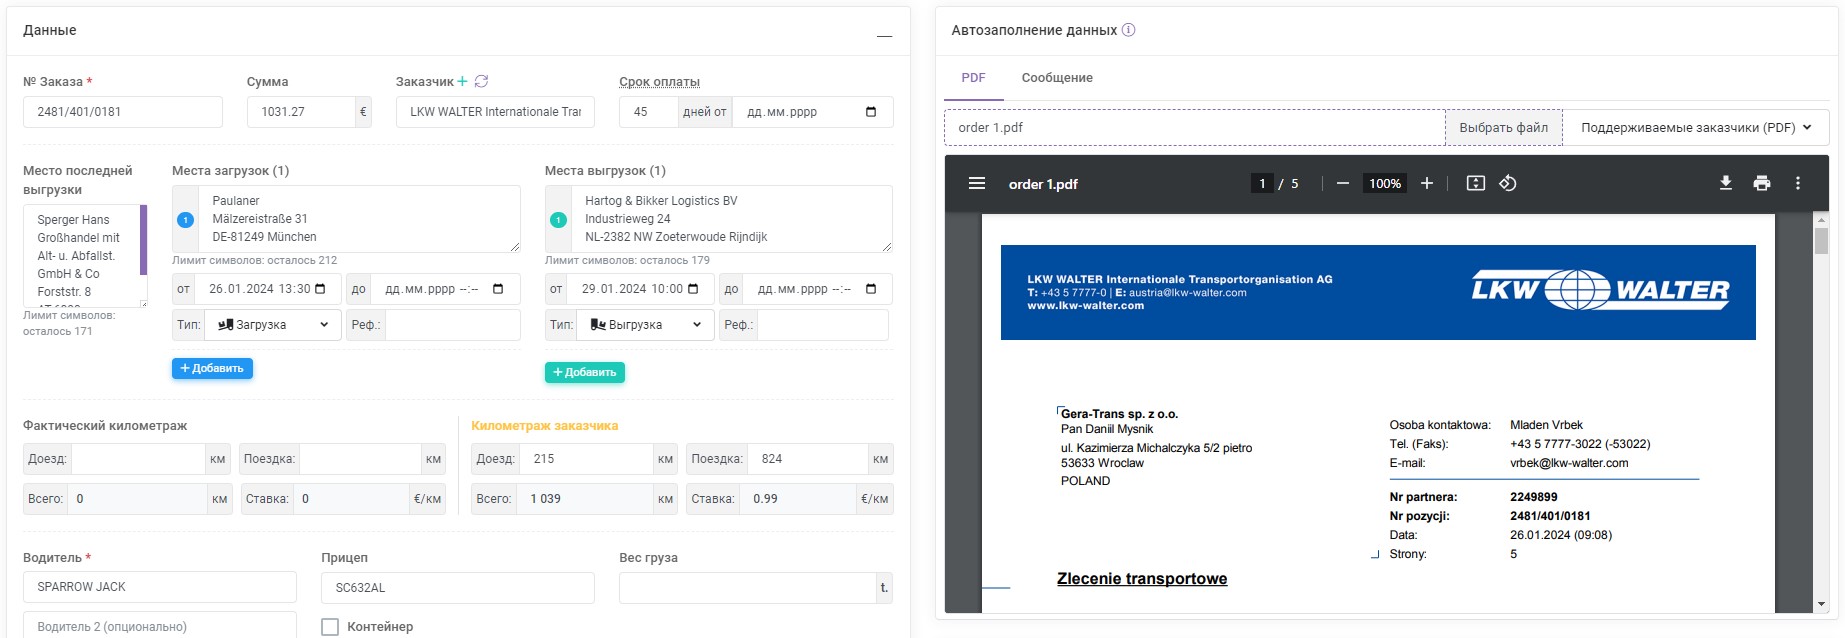This screenshot has height=638, width=1845.
Task: Open the PDF viewer sidebar menu
Action: point(977,184)
